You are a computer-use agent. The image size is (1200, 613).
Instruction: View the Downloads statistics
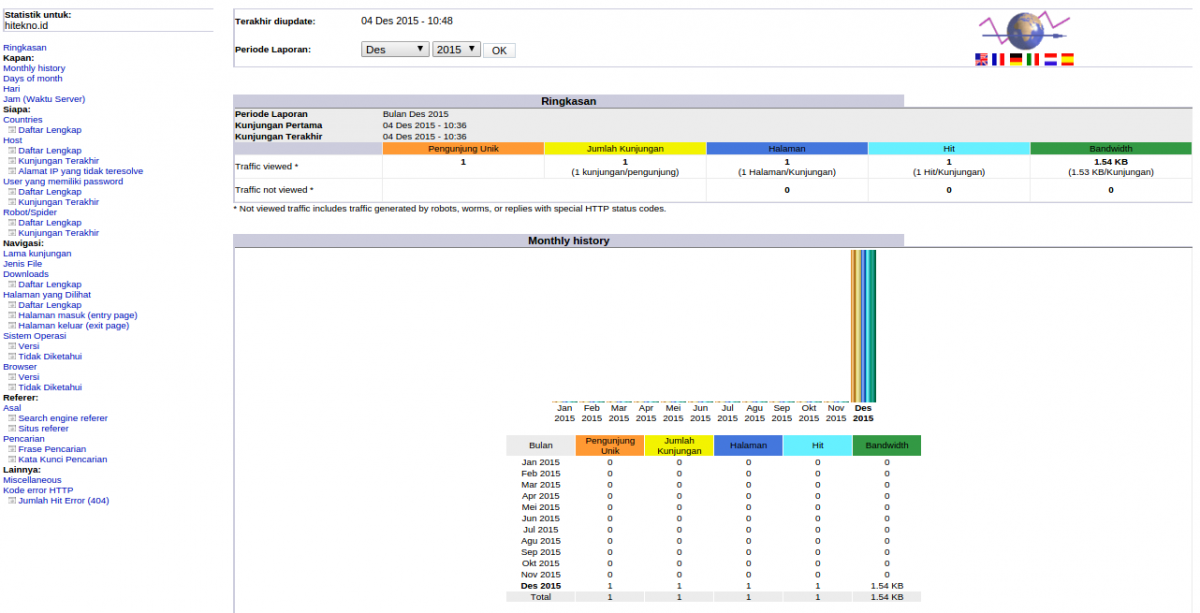point(25,273)
